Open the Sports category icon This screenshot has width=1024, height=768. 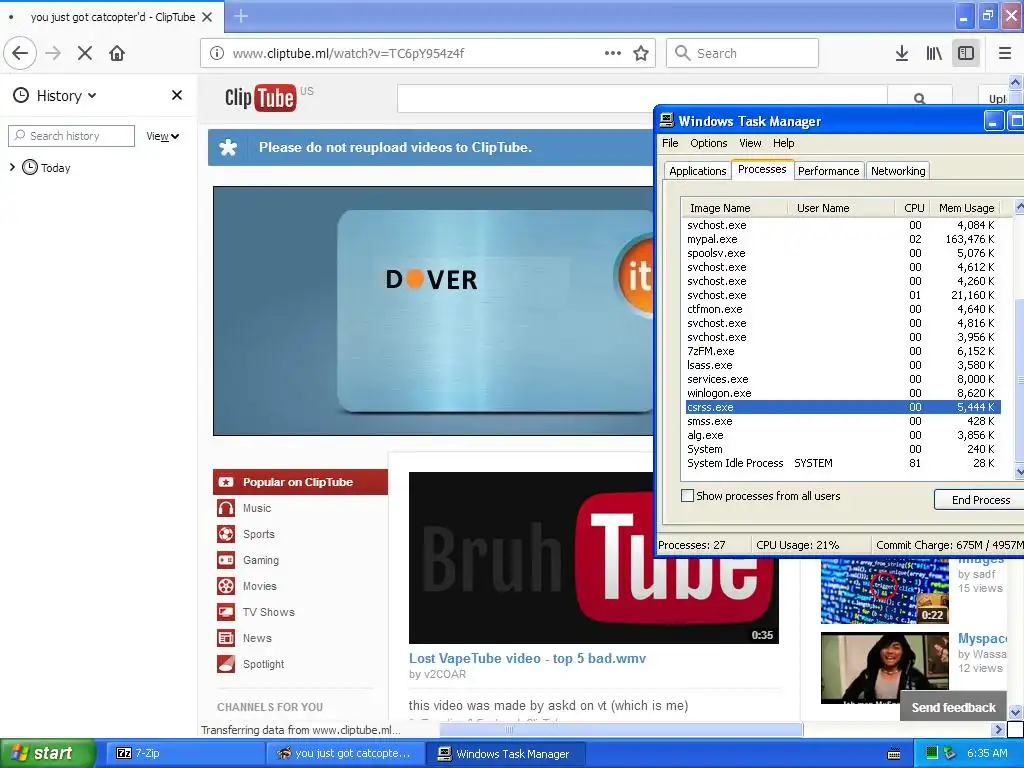tap(226, 534)
